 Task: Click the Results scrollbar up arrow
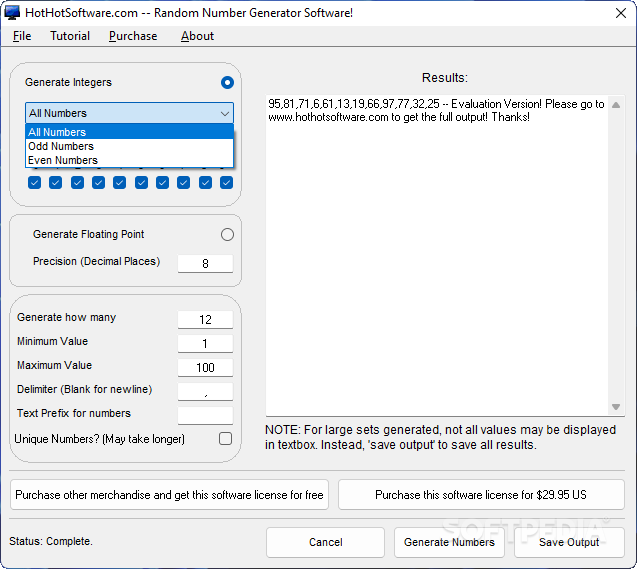click(616, 105)
